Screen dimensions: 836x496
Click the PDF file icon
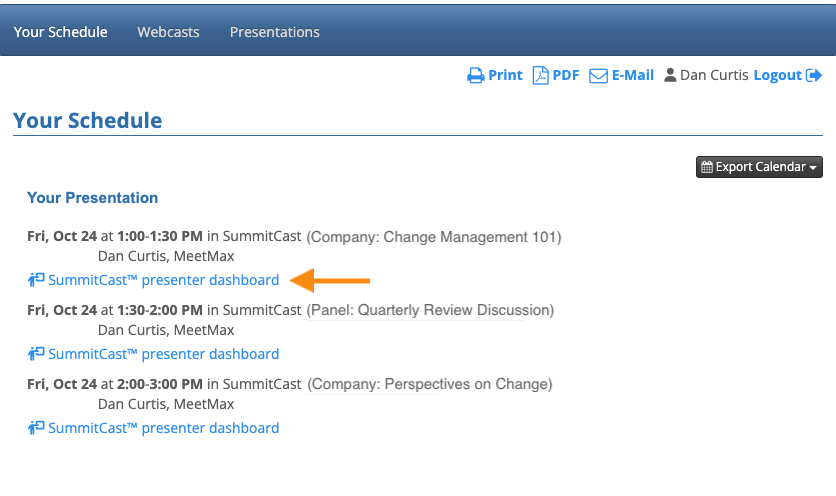point(540,76)
